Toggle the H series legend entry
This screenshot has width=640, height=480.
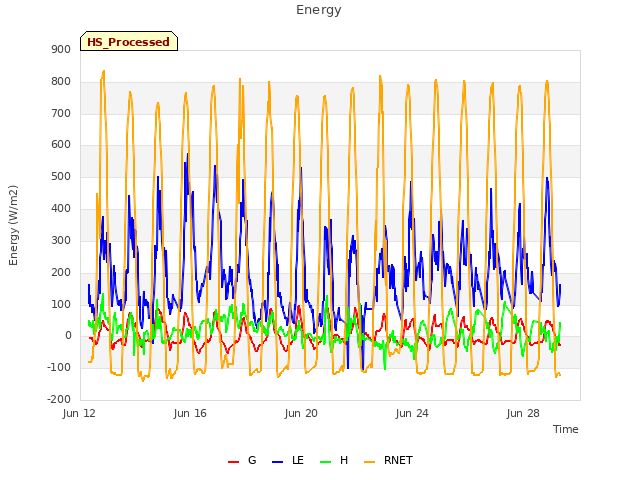(334, 460)
